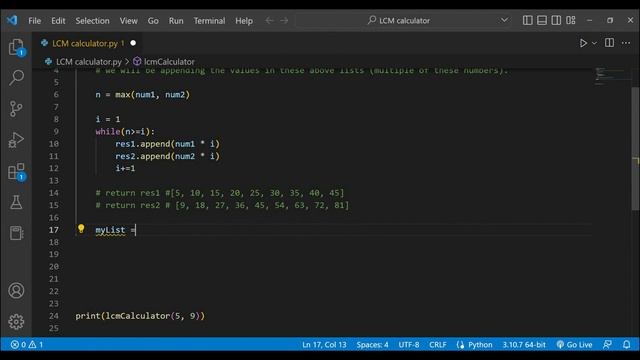Image resolution: width=640 pixels, height=360 pixels.
Task: Change encoding via UTF-8 status item
Action: coord(409,344)
